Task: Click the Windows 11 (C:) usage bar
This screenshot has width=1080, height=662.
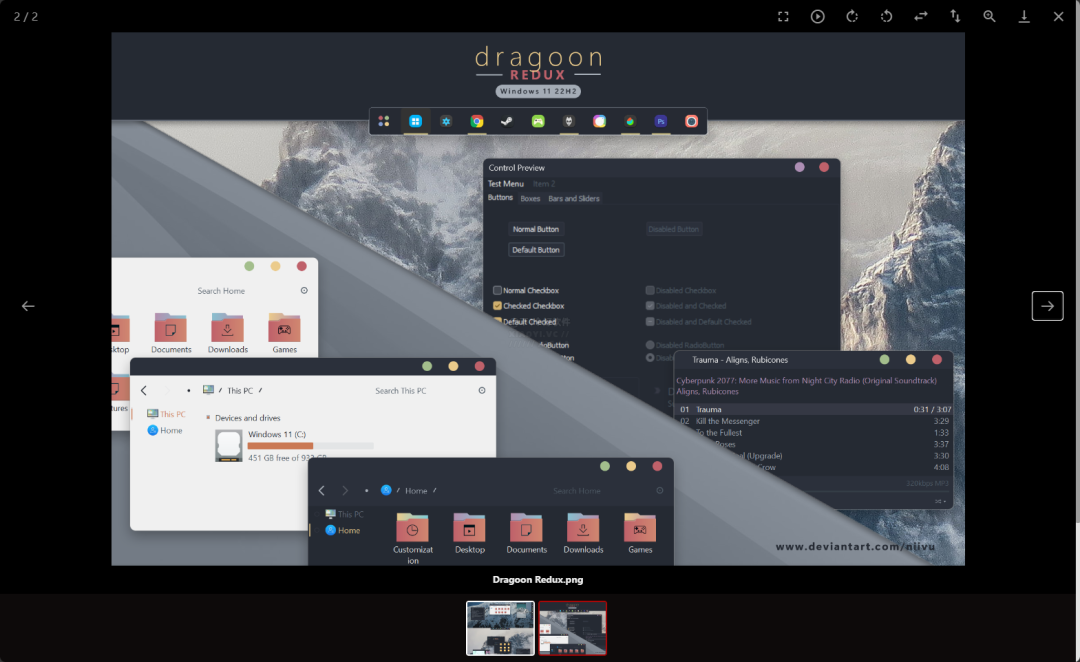Action: [x=310, y=446]
